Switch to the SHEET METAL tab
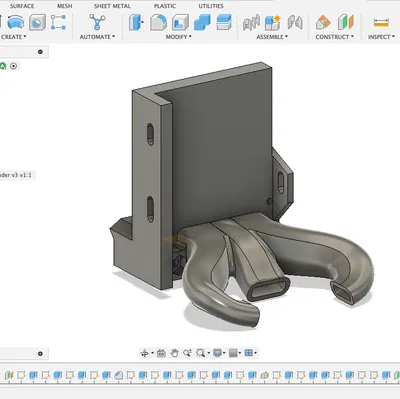The width and height of the screenshot is (400, 399). [112, 6]
